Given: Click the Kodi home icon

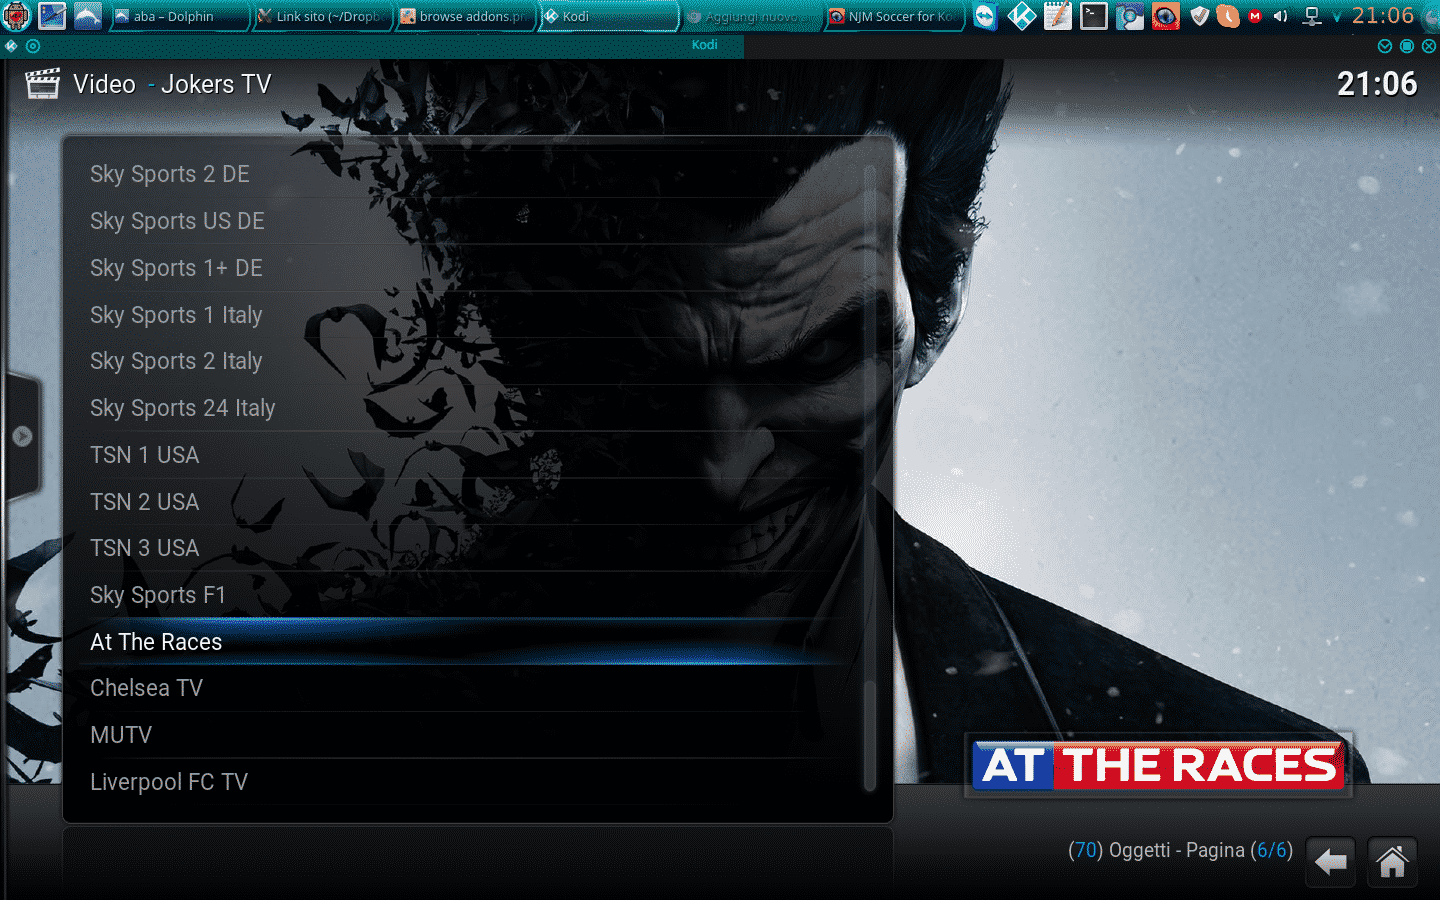Looking at the screenshot, I should coord(1392,862).
